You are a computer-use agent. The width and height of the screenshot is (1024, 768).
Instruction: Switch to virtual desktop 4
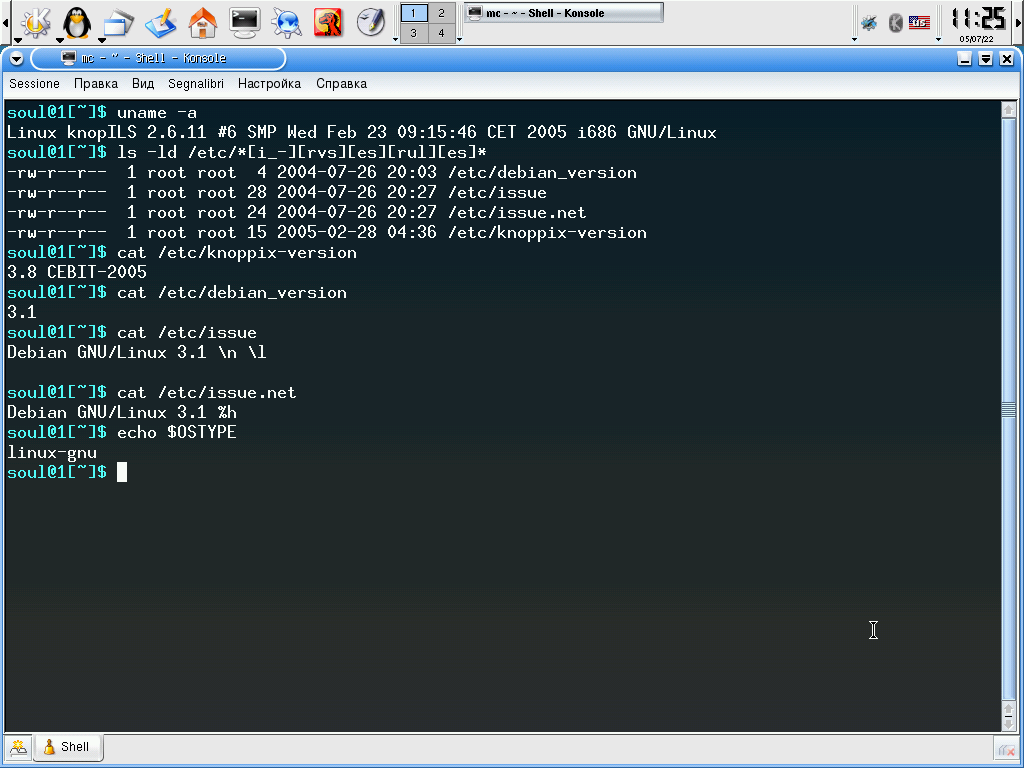click(441, 33)
